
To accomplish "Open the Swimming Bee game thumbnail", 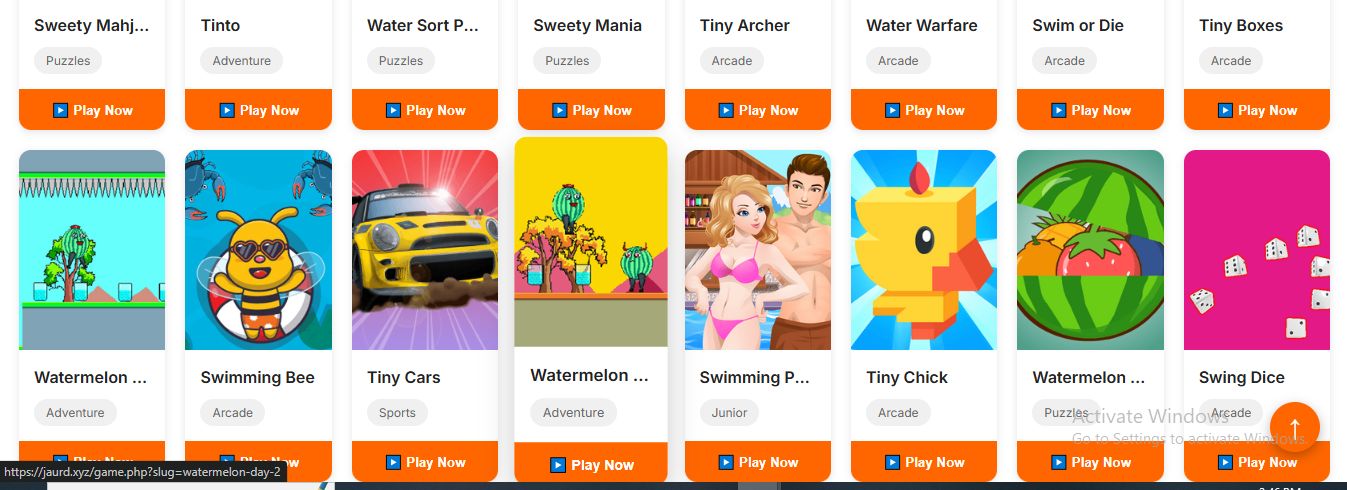I will 258,250.
